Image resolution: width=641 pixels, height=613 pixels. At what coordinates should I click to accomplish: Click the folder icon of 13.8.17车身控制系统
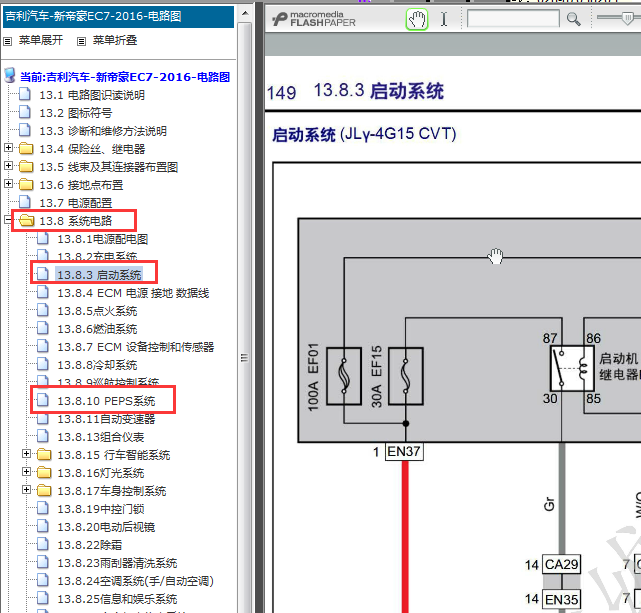click(44, 490)
